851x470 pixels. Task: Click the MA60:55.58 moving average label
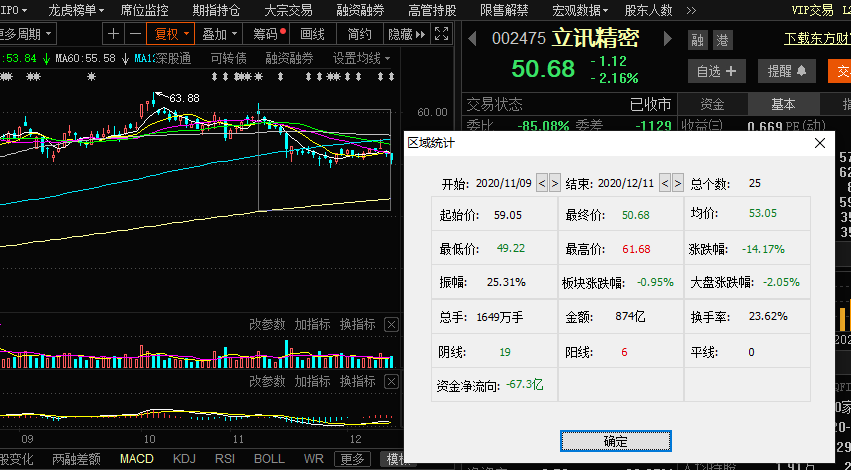click(x=85, y=58)
